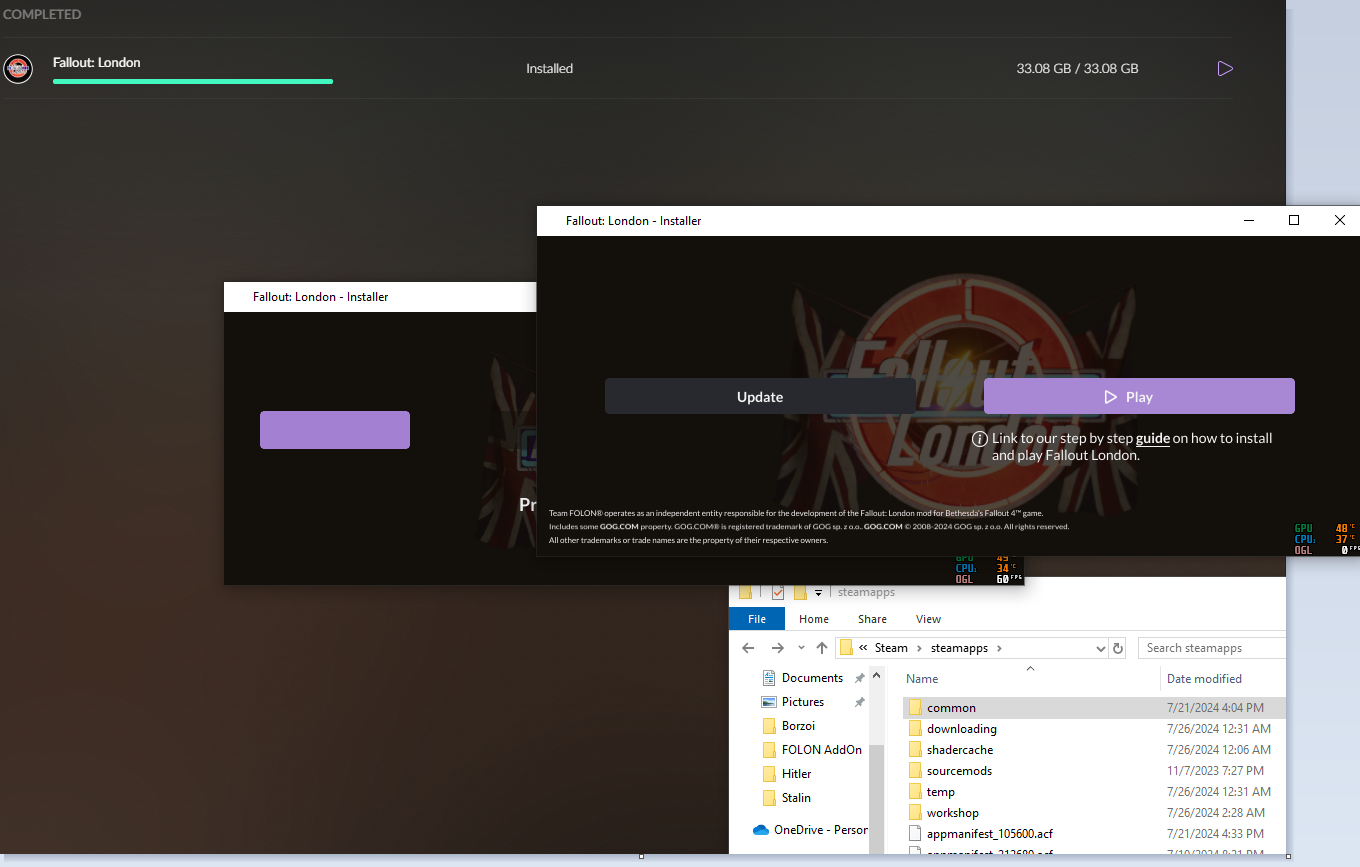Open the OneDrive - Personal item in the navigation pane
The width and height of the screenshot is (1360, 867).
click(x=820, y=830)
